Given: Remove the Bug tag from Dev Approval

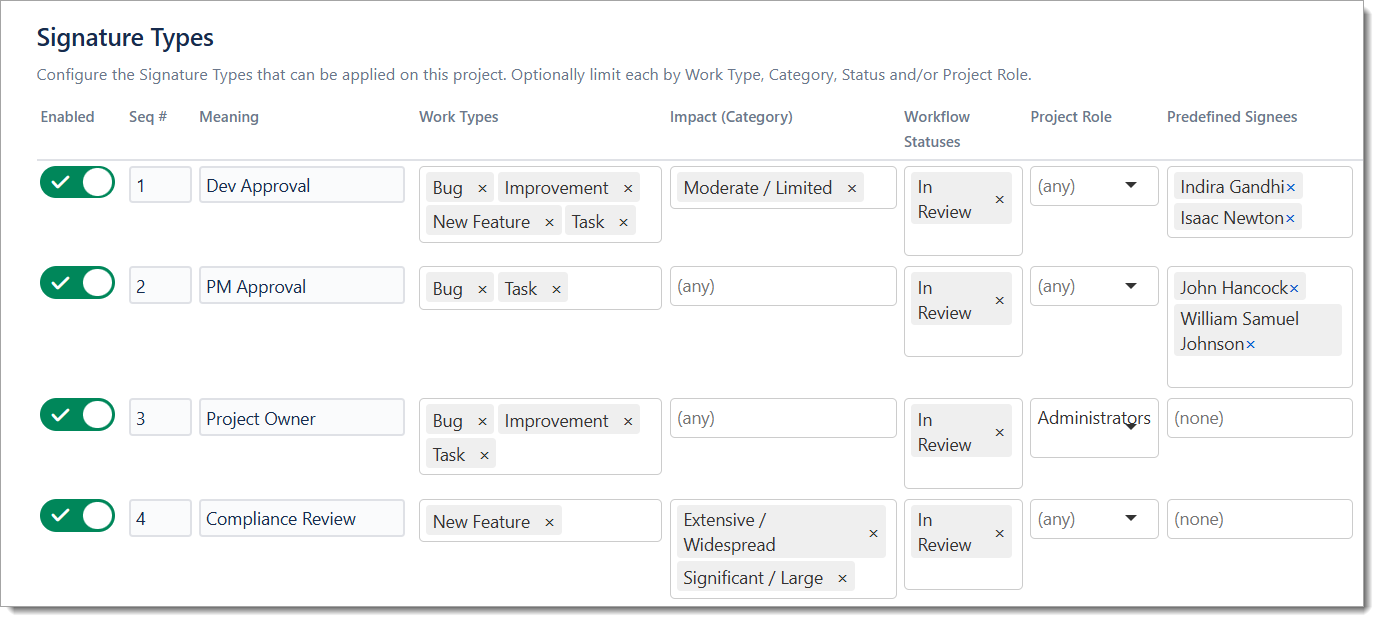Looking at the screenshot, I should click(x=482, y=189).
